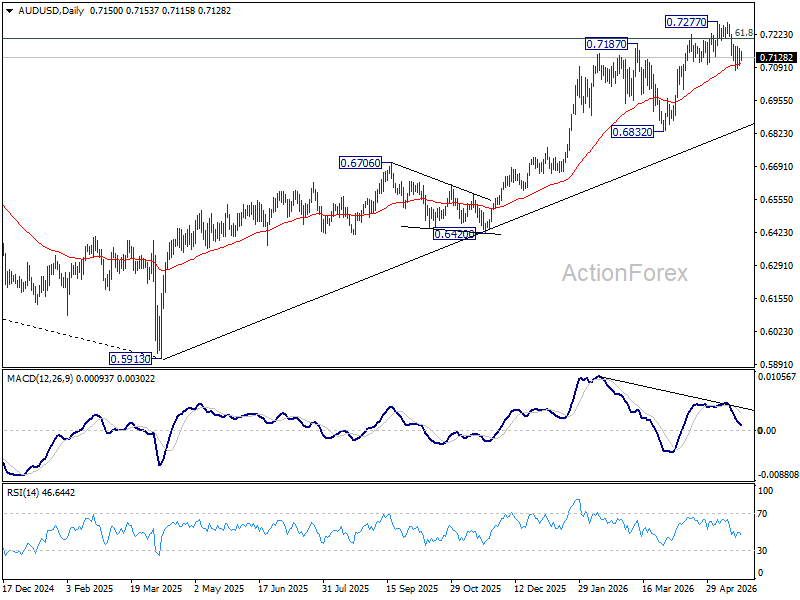Click the 15 Sep 2025 date marker
800x600 pixels.
[x=412, y=589]
